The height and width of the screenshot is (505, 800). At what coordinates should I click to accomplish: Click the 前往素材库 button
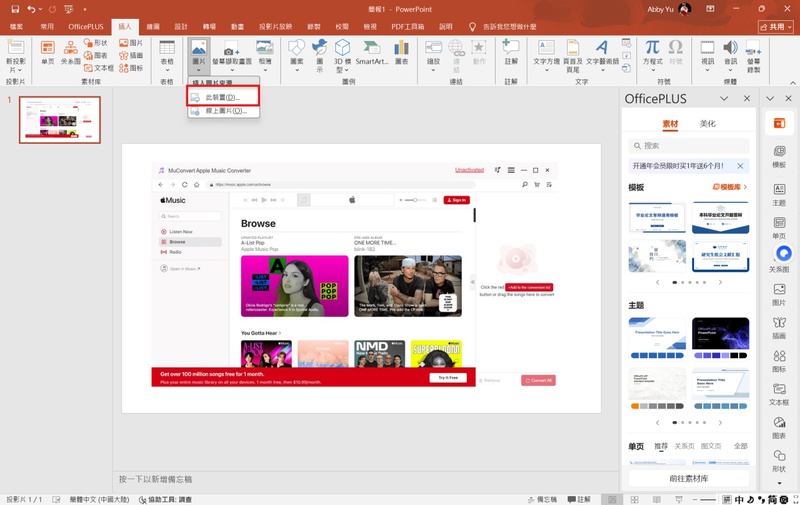tap(689, 478)
